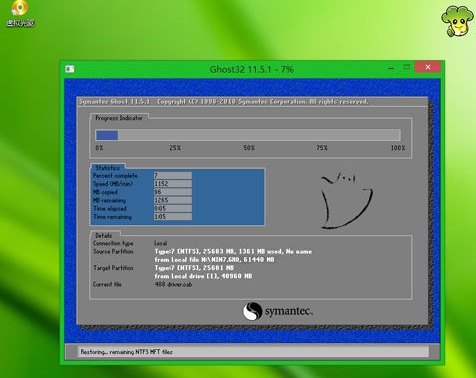Select the Percent complete value field
This screenshot has width=476, height=378.
pyautogui.click(x=173, y=175)
